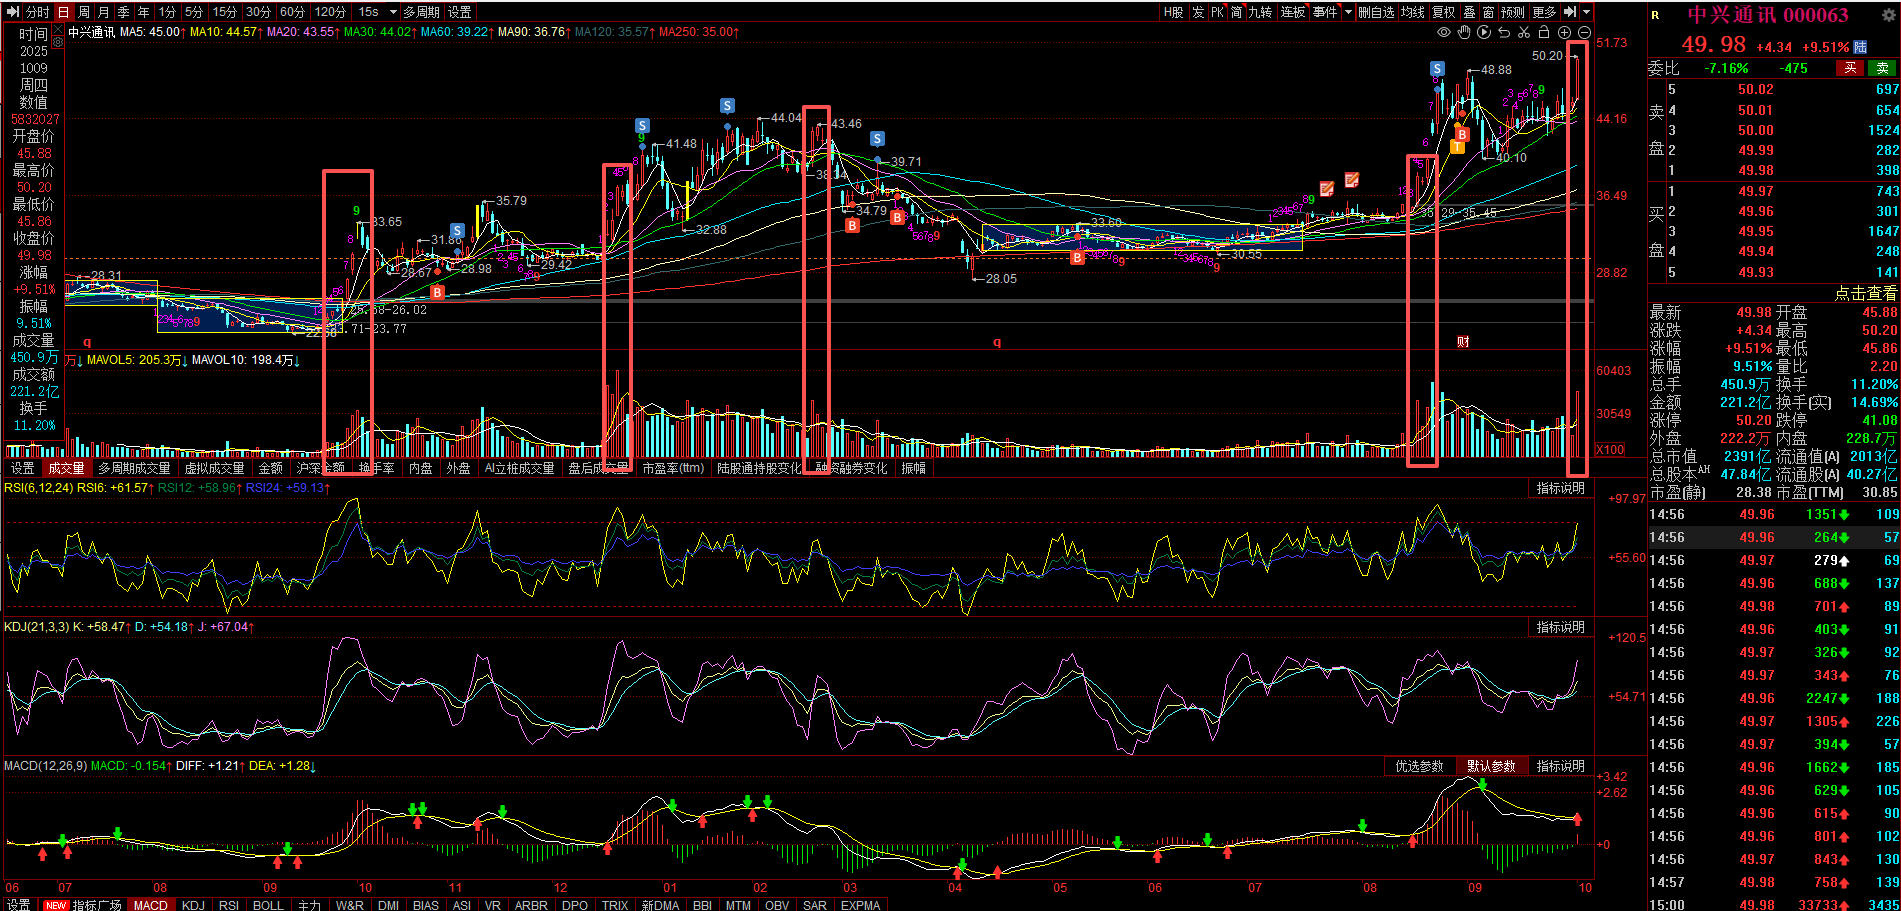Toggle 均线 moving averages display
Screen dimensions: 1901x911
coord(1413,12)
